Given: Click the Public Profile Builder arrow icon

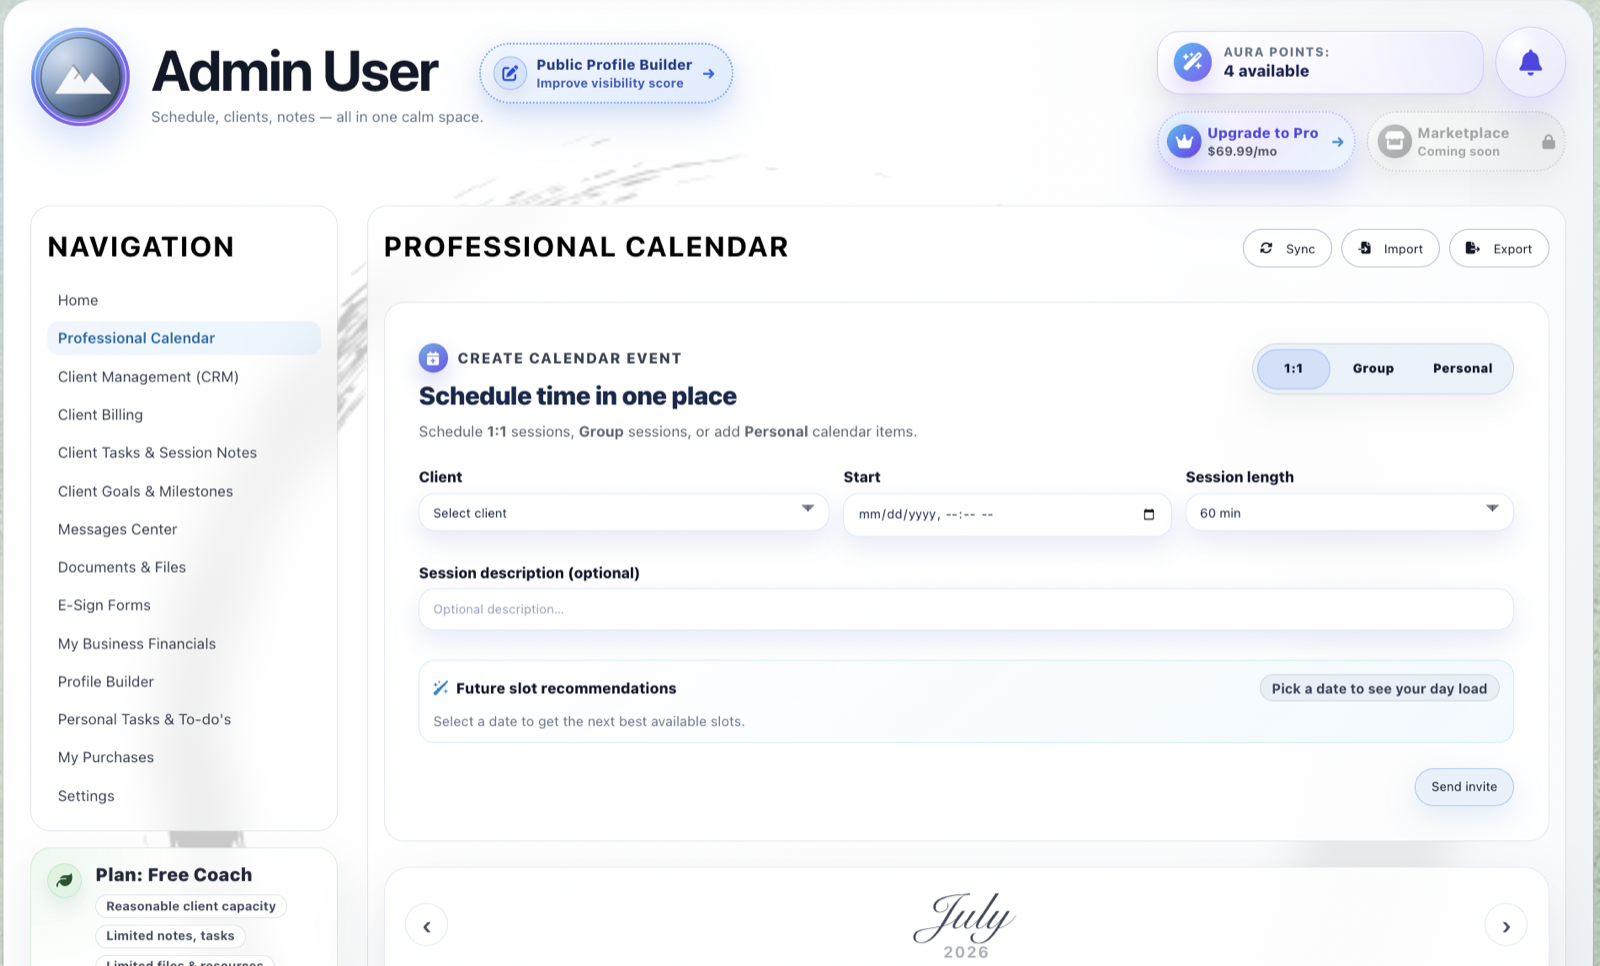Looking at the screenshot, I should click(x=708, y=74).
